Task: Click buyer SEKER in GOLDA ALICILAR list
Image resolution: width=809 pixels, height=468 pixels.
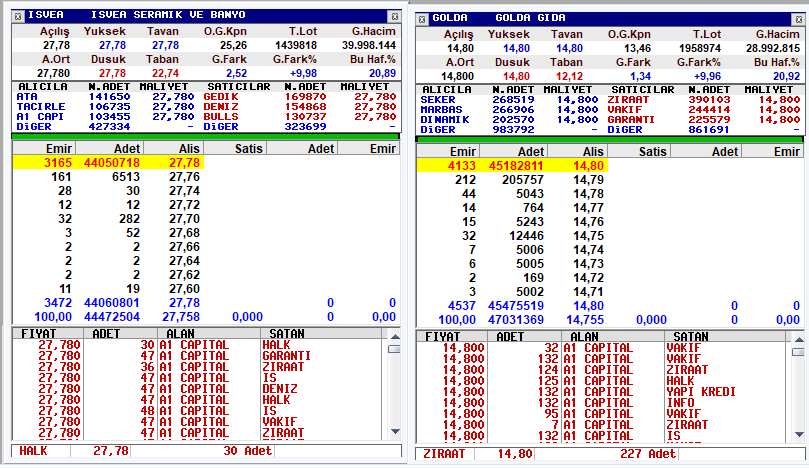Action: [438, 100]
